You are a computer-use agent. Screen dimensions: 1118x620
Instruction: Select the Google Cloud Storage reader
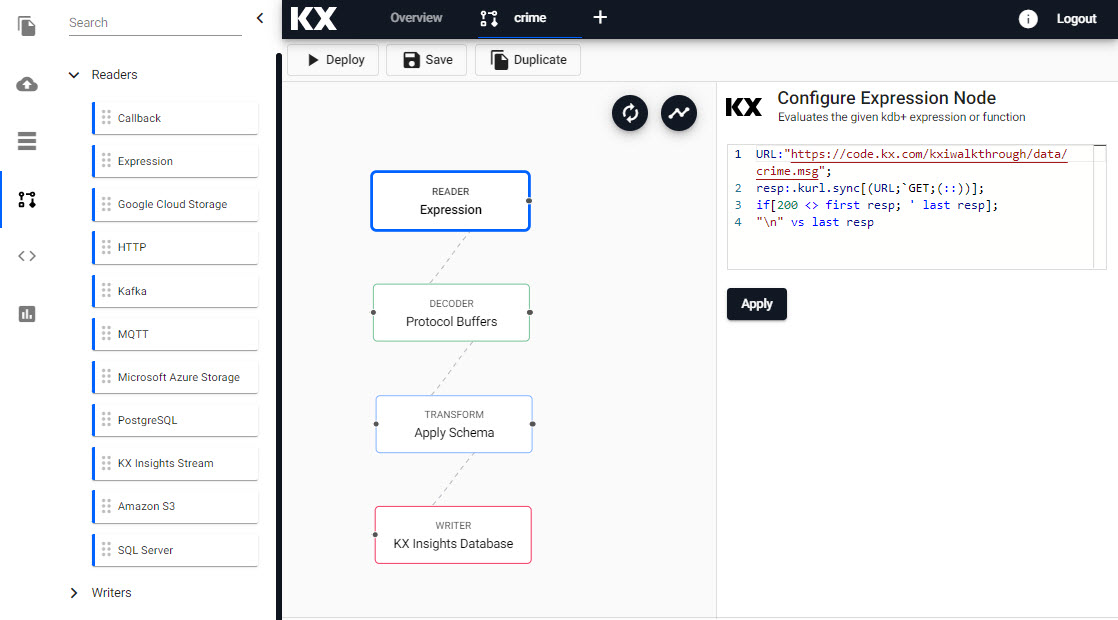[x=175, y=204]
